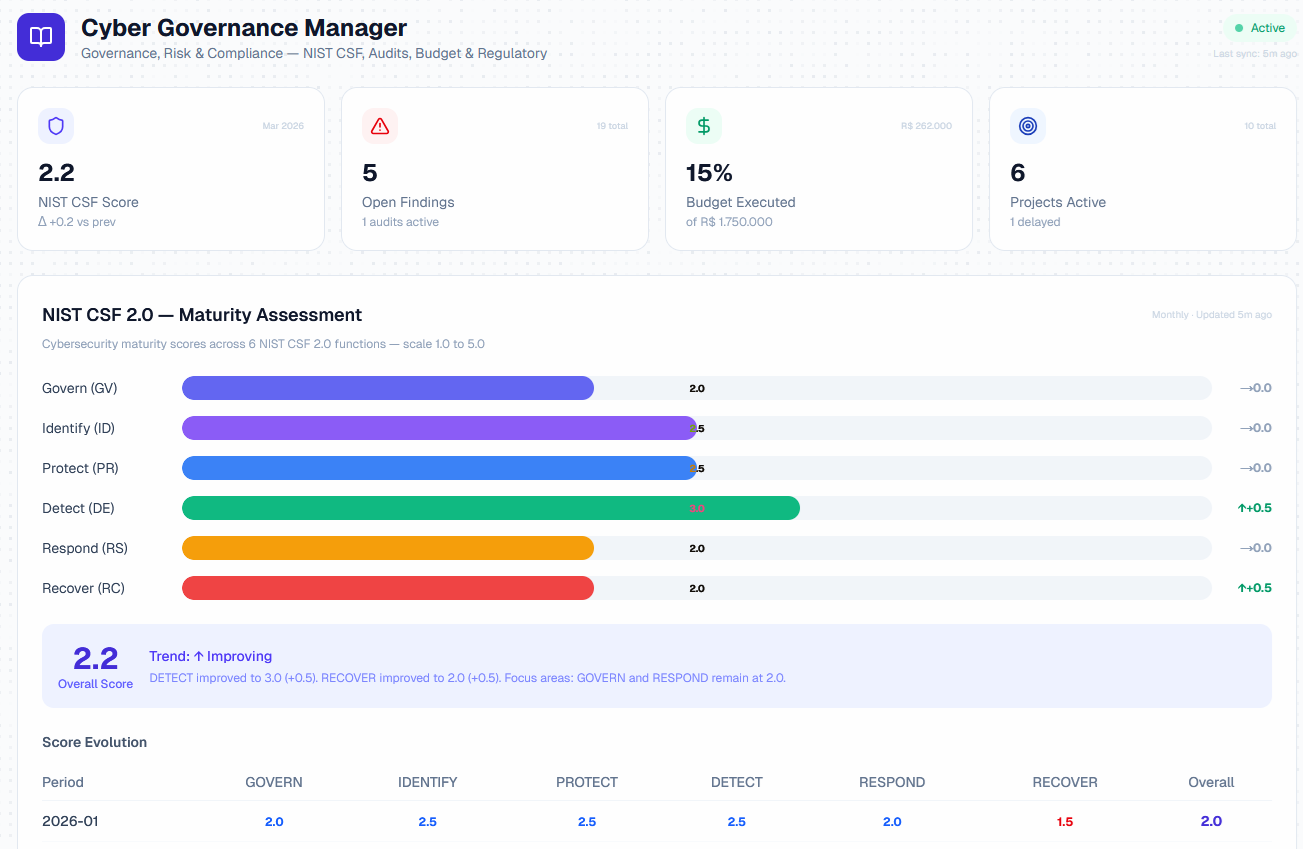Click the Detect (DE) maturity progress bar

[490, 508]
